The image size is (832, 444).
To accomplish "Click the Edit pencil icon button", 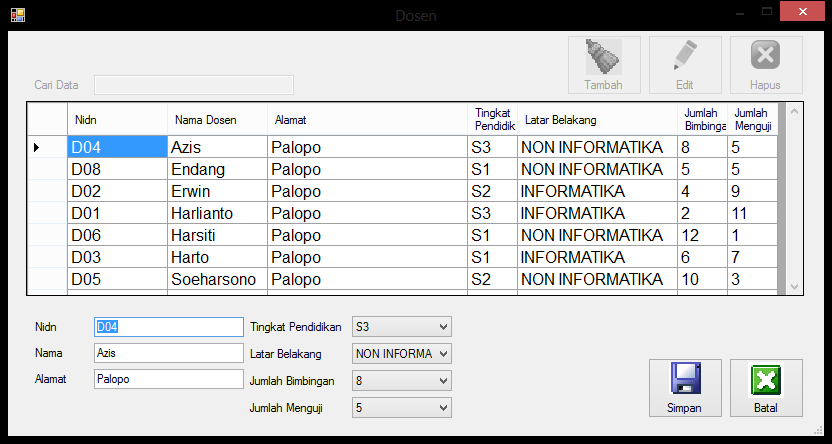I will pos(684,65).
